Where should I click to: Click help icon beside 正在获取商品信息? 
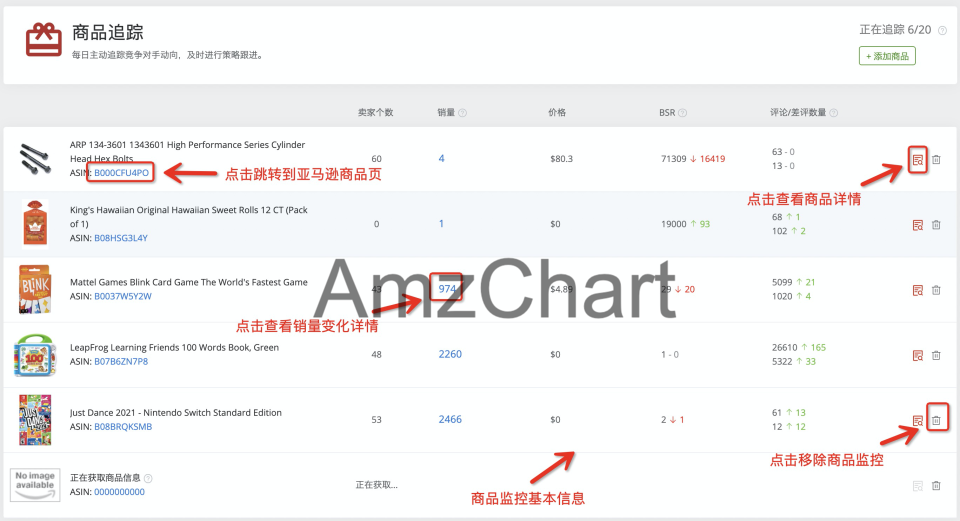148,478
